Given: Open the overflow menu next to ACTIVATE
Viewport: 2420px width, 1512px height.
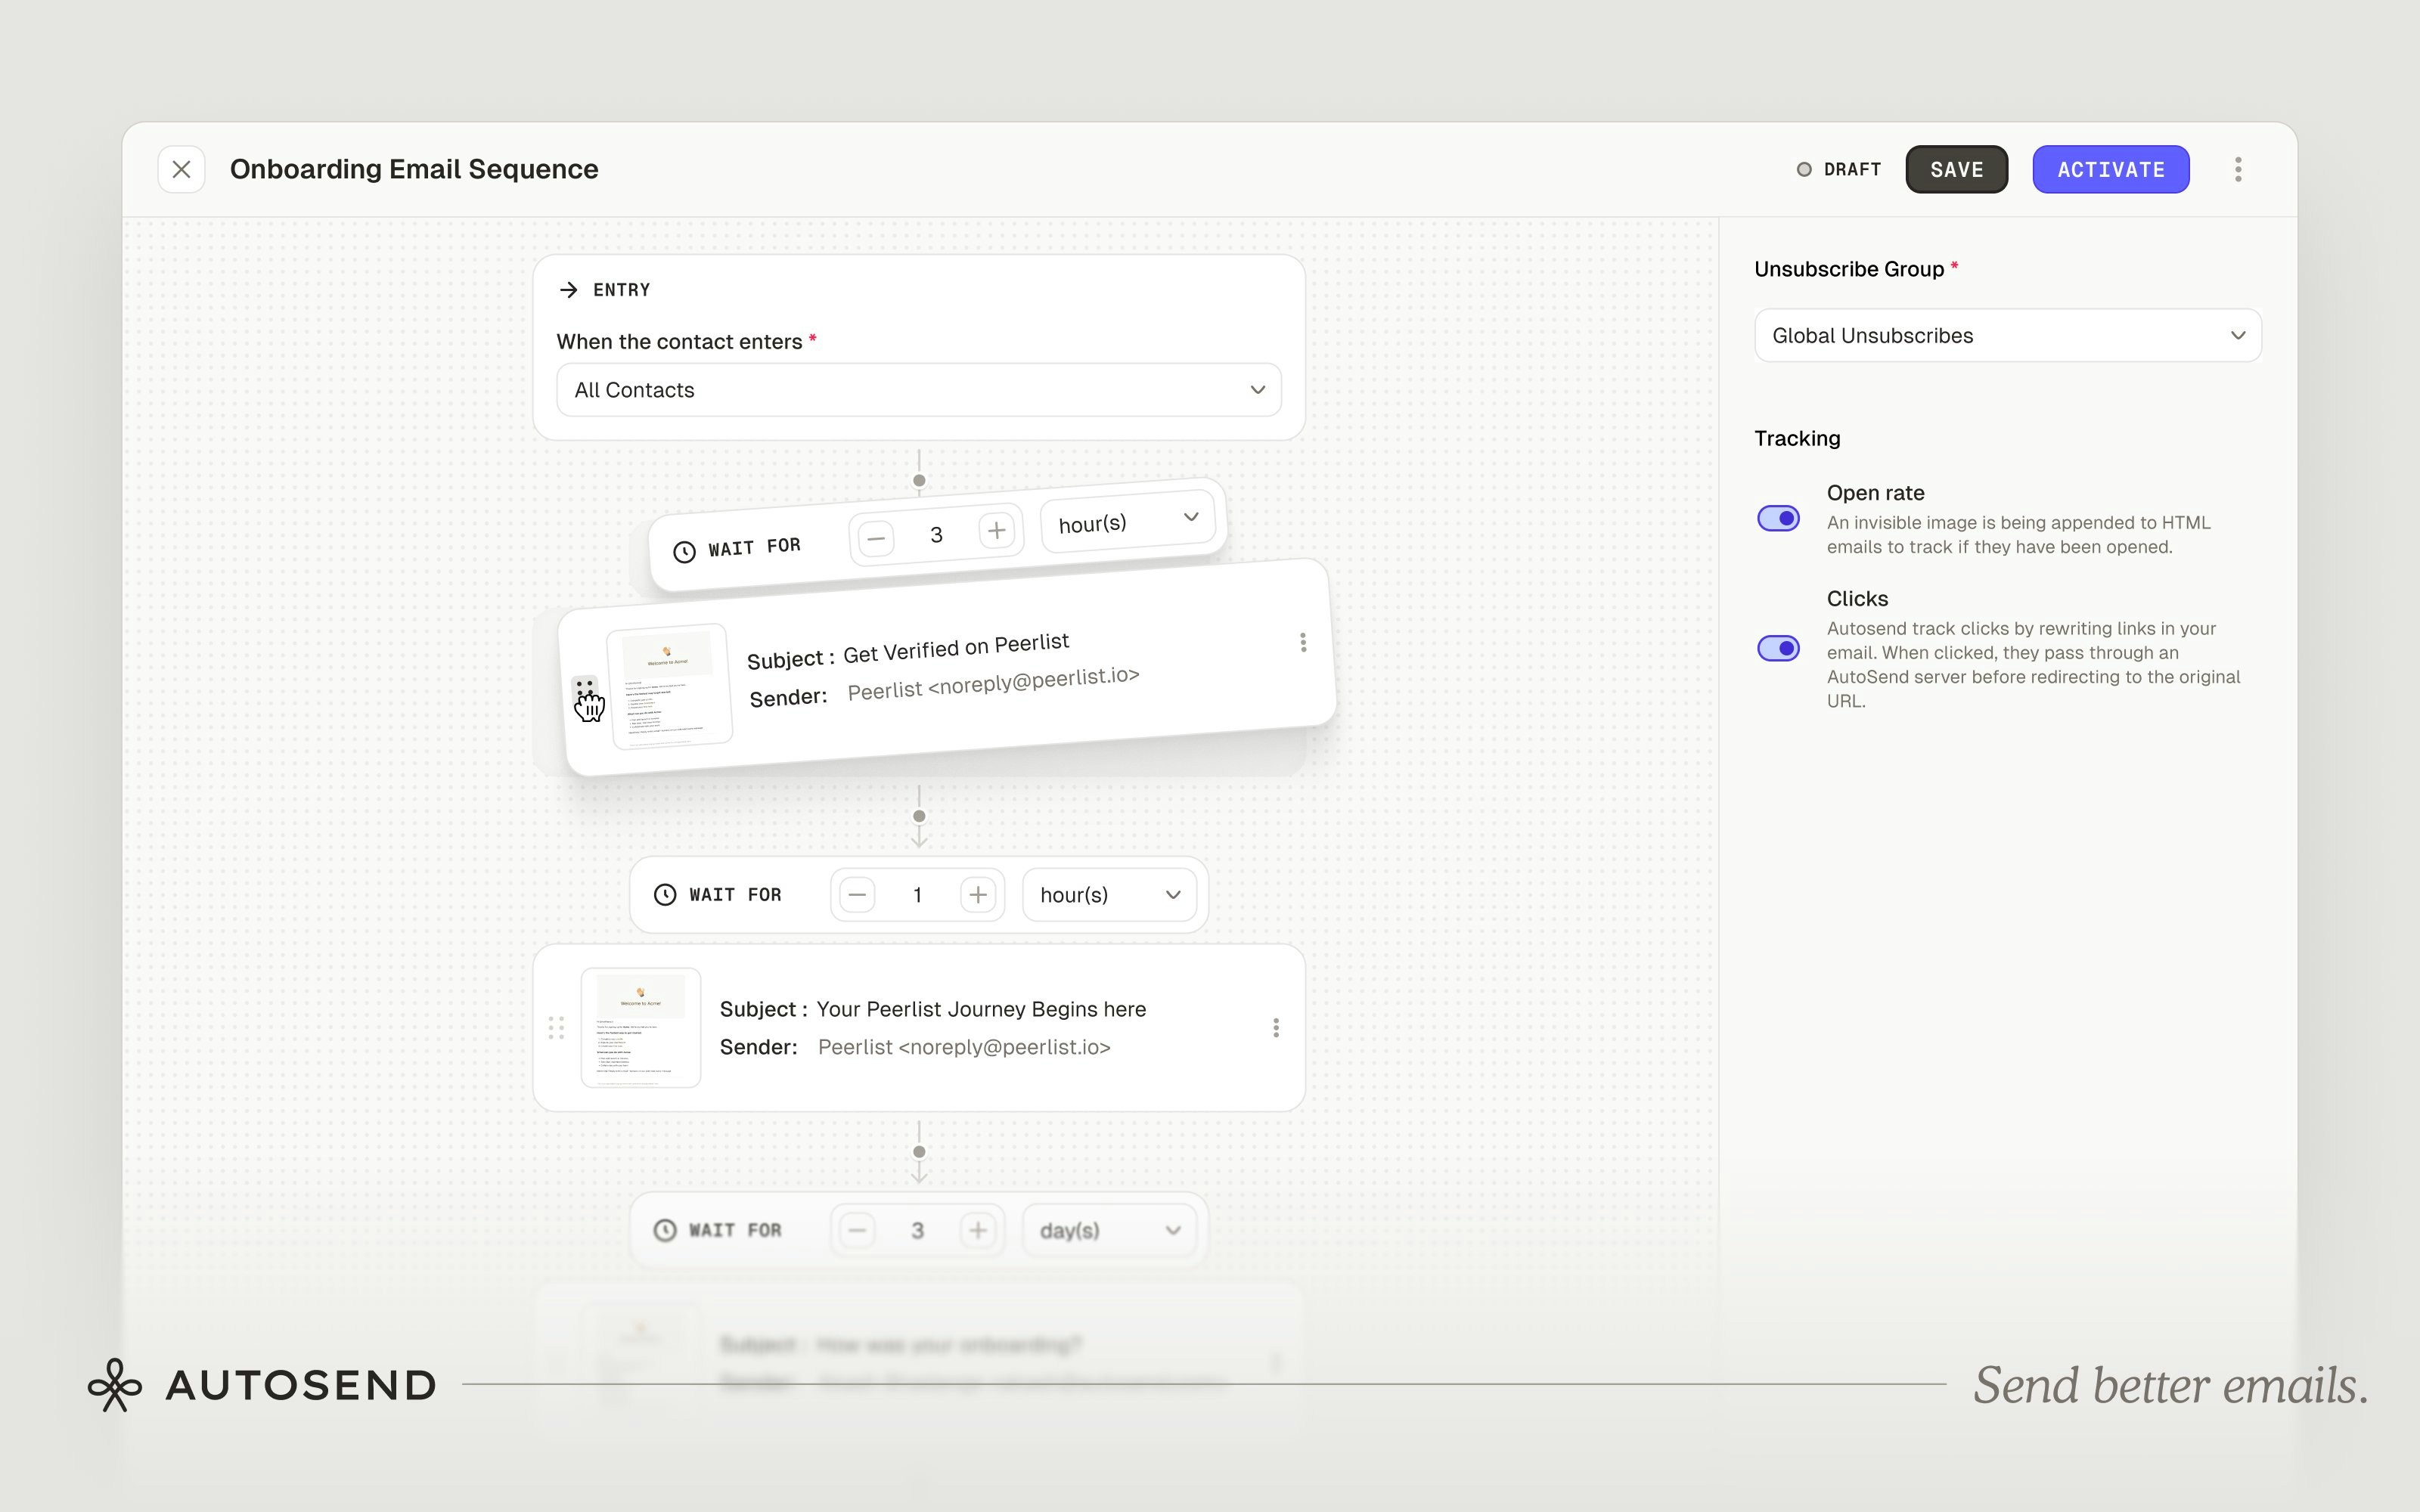Looking at the screenshot, I should tap(2239, 169).
